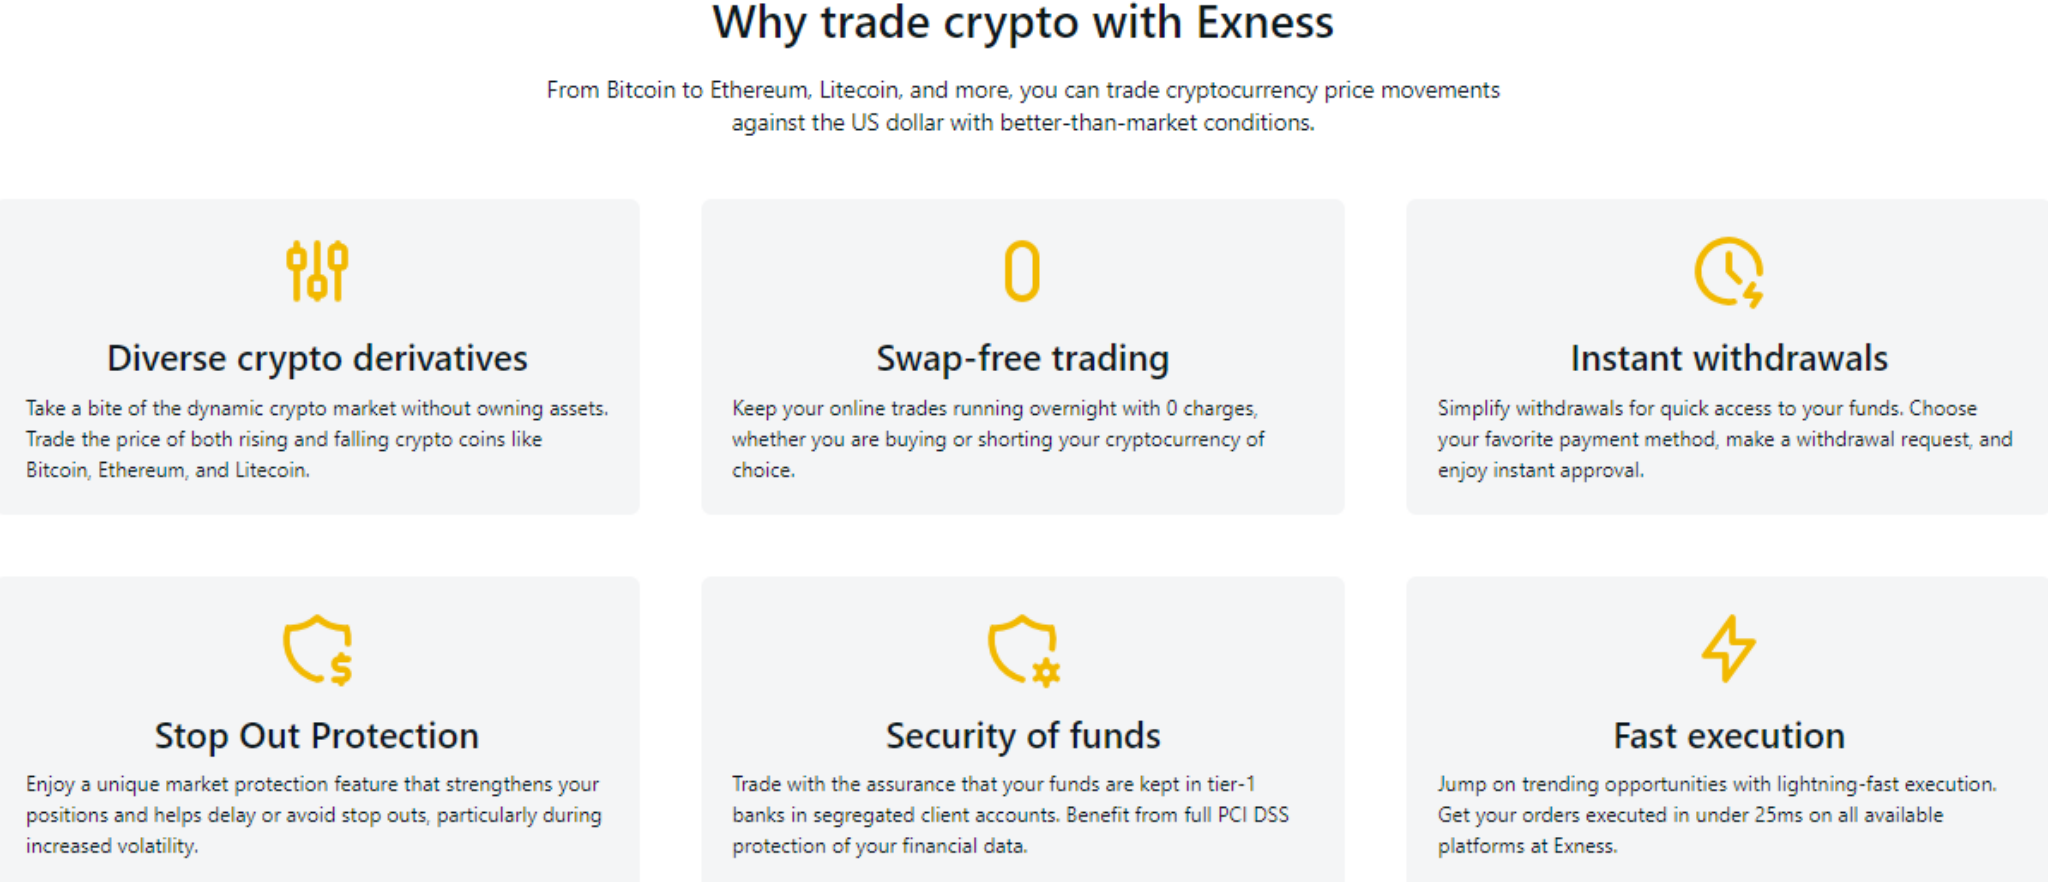
Task: Click the unique market protection description
Action: coord(314,815)
